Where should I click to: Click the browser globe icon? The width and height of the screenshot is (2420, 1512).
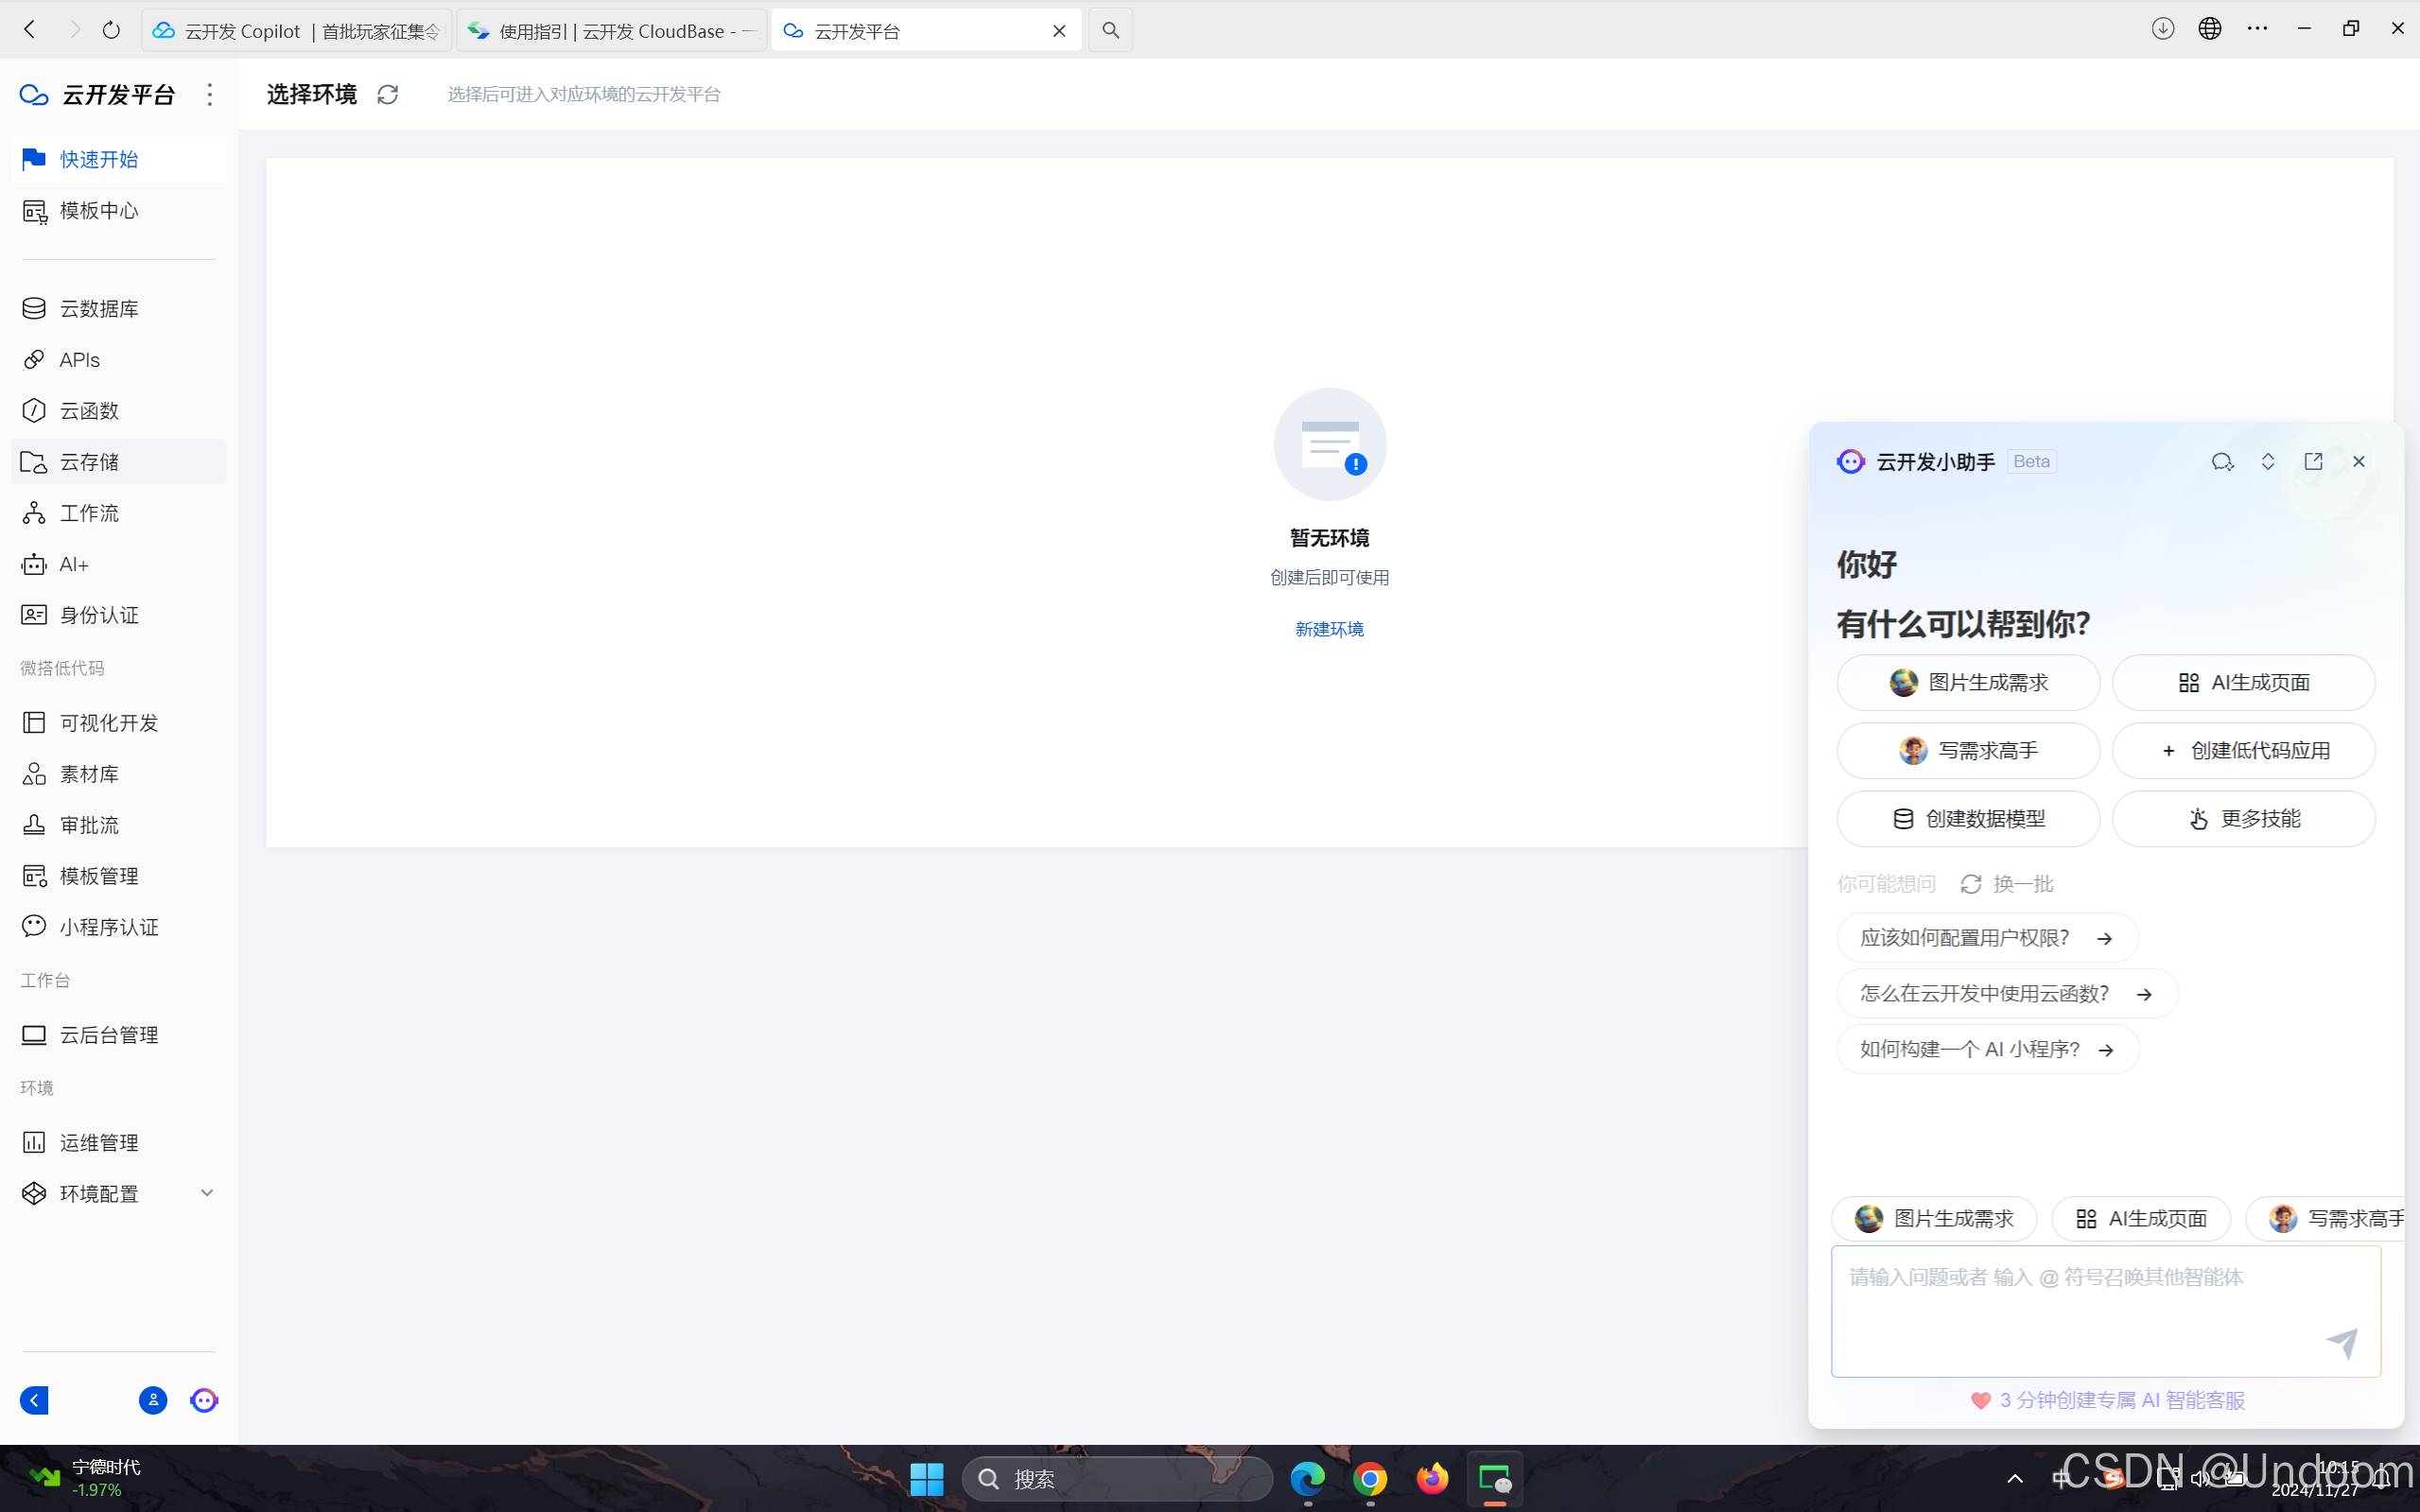(2210, 29)
